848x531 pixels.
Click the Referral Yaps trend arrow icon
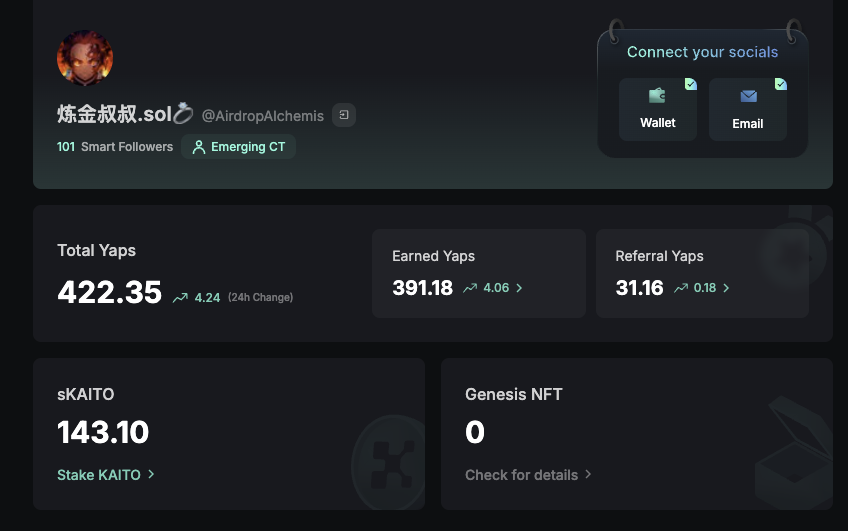pyautogui.click(x=681, y=288)
